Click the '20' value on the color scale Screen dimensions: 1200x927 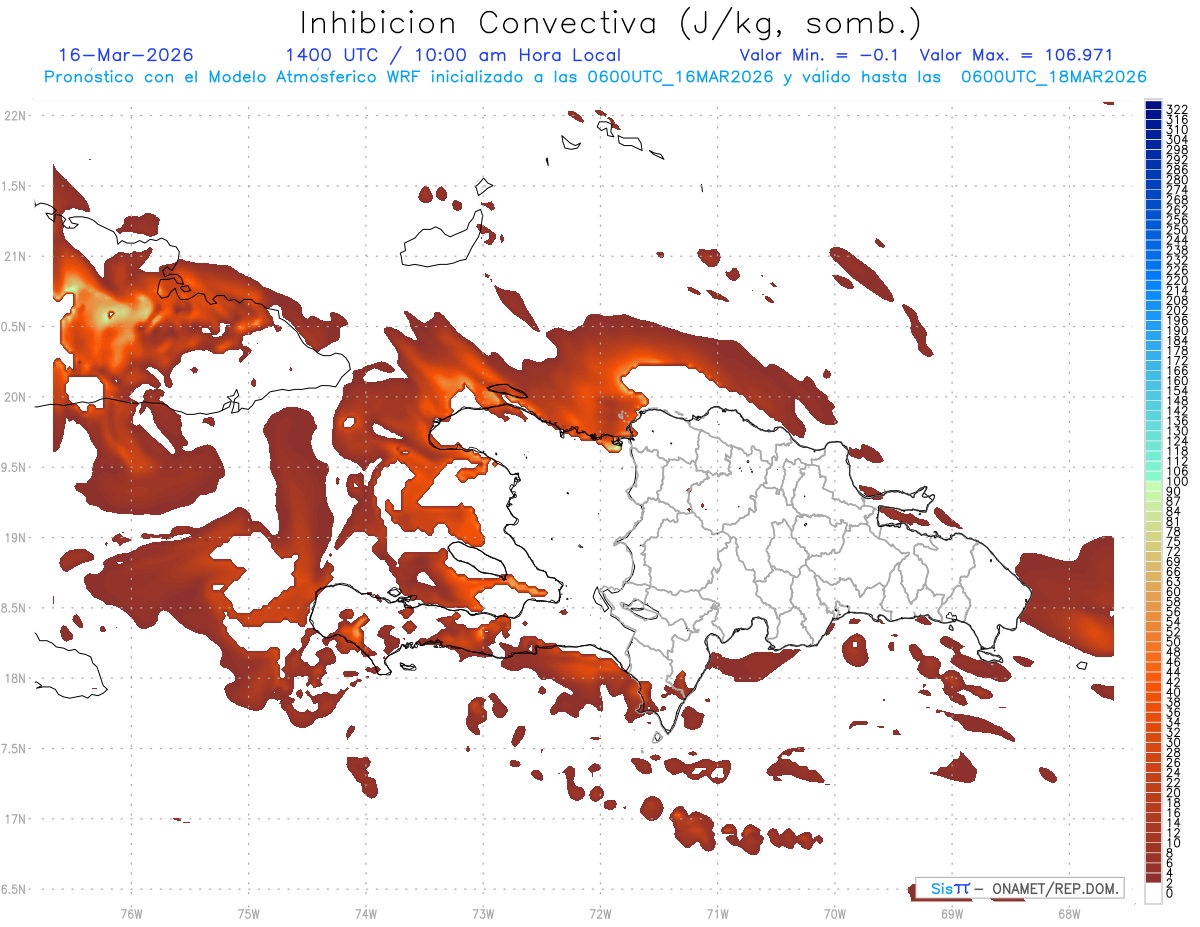pyautogui.click(x=1173, y=793)
